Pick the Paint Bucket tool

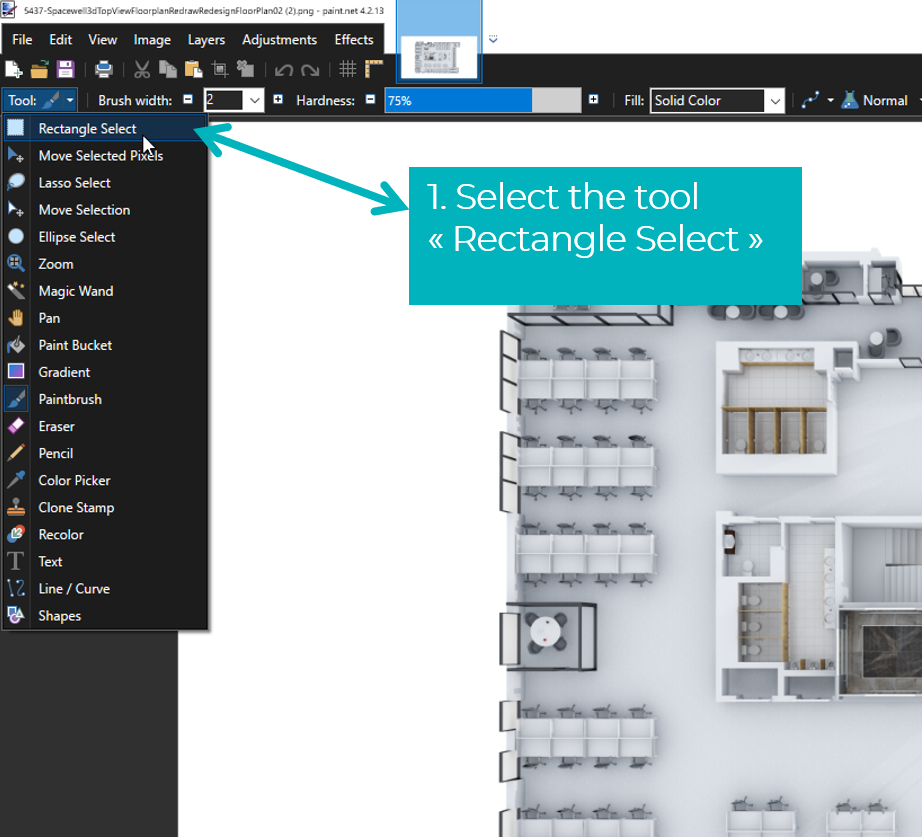(x=105, y=345)
